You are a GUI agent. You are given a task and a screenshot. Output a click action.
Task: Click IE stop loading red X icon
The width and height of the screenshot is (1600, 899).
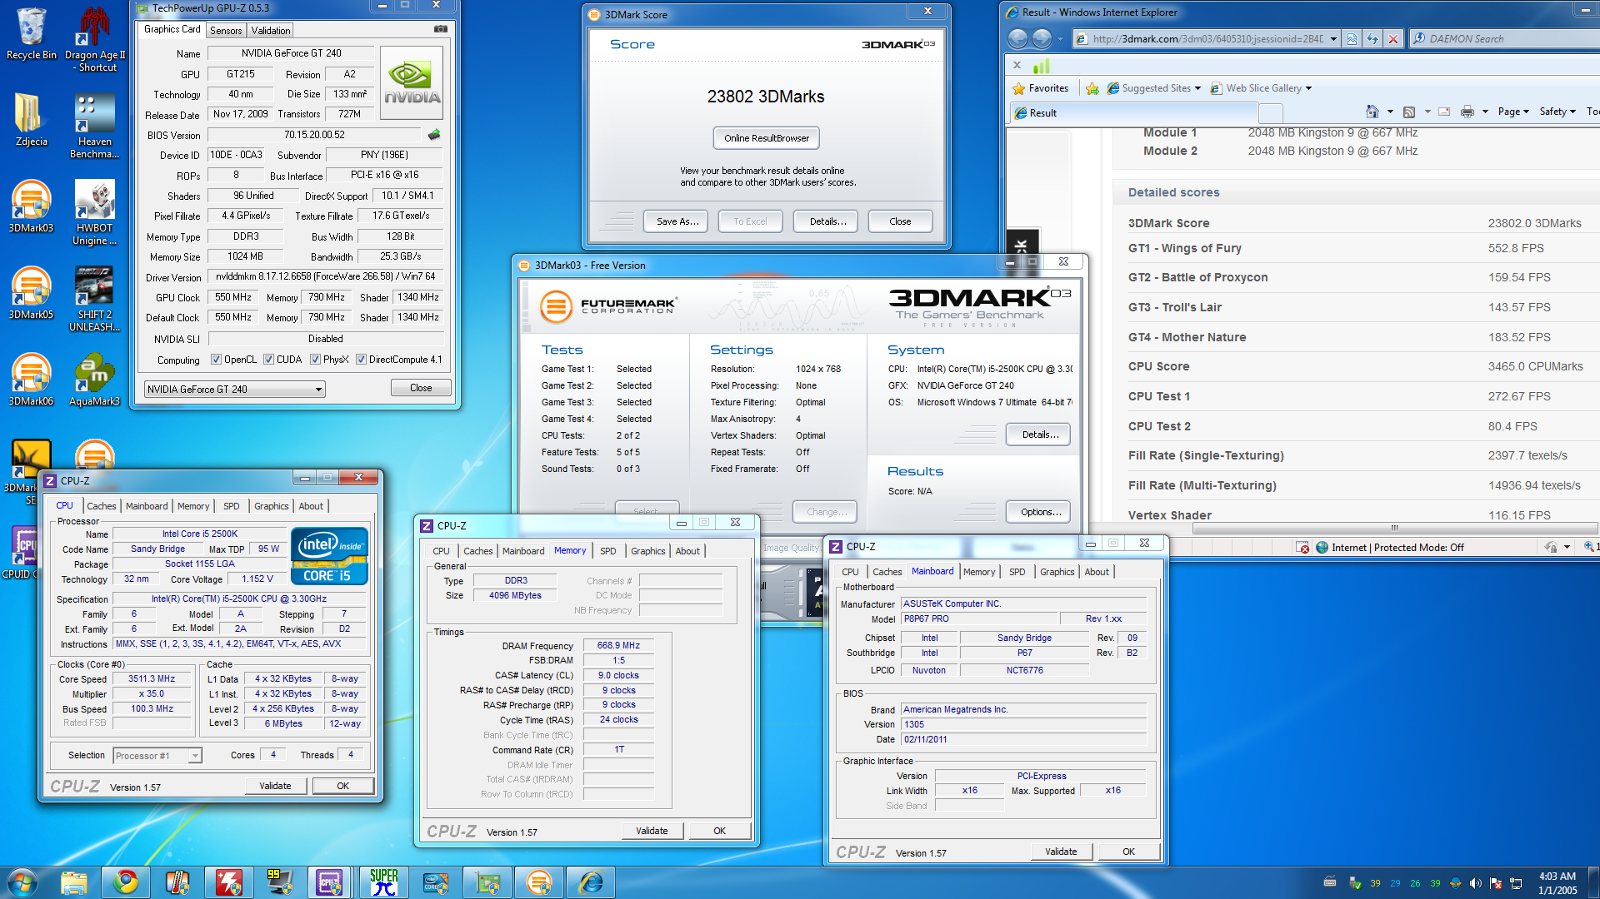(1392, 39)
